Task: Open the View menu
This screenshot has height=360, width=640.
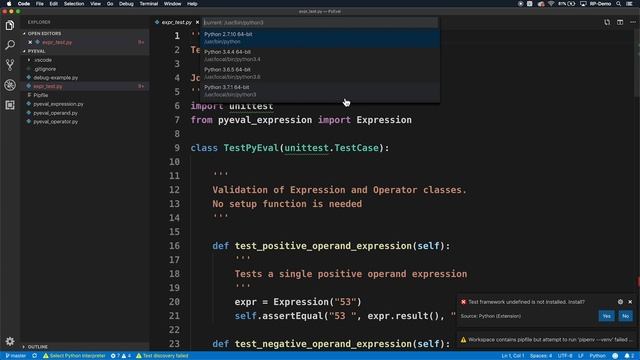Action: click(x=96, y=4)
